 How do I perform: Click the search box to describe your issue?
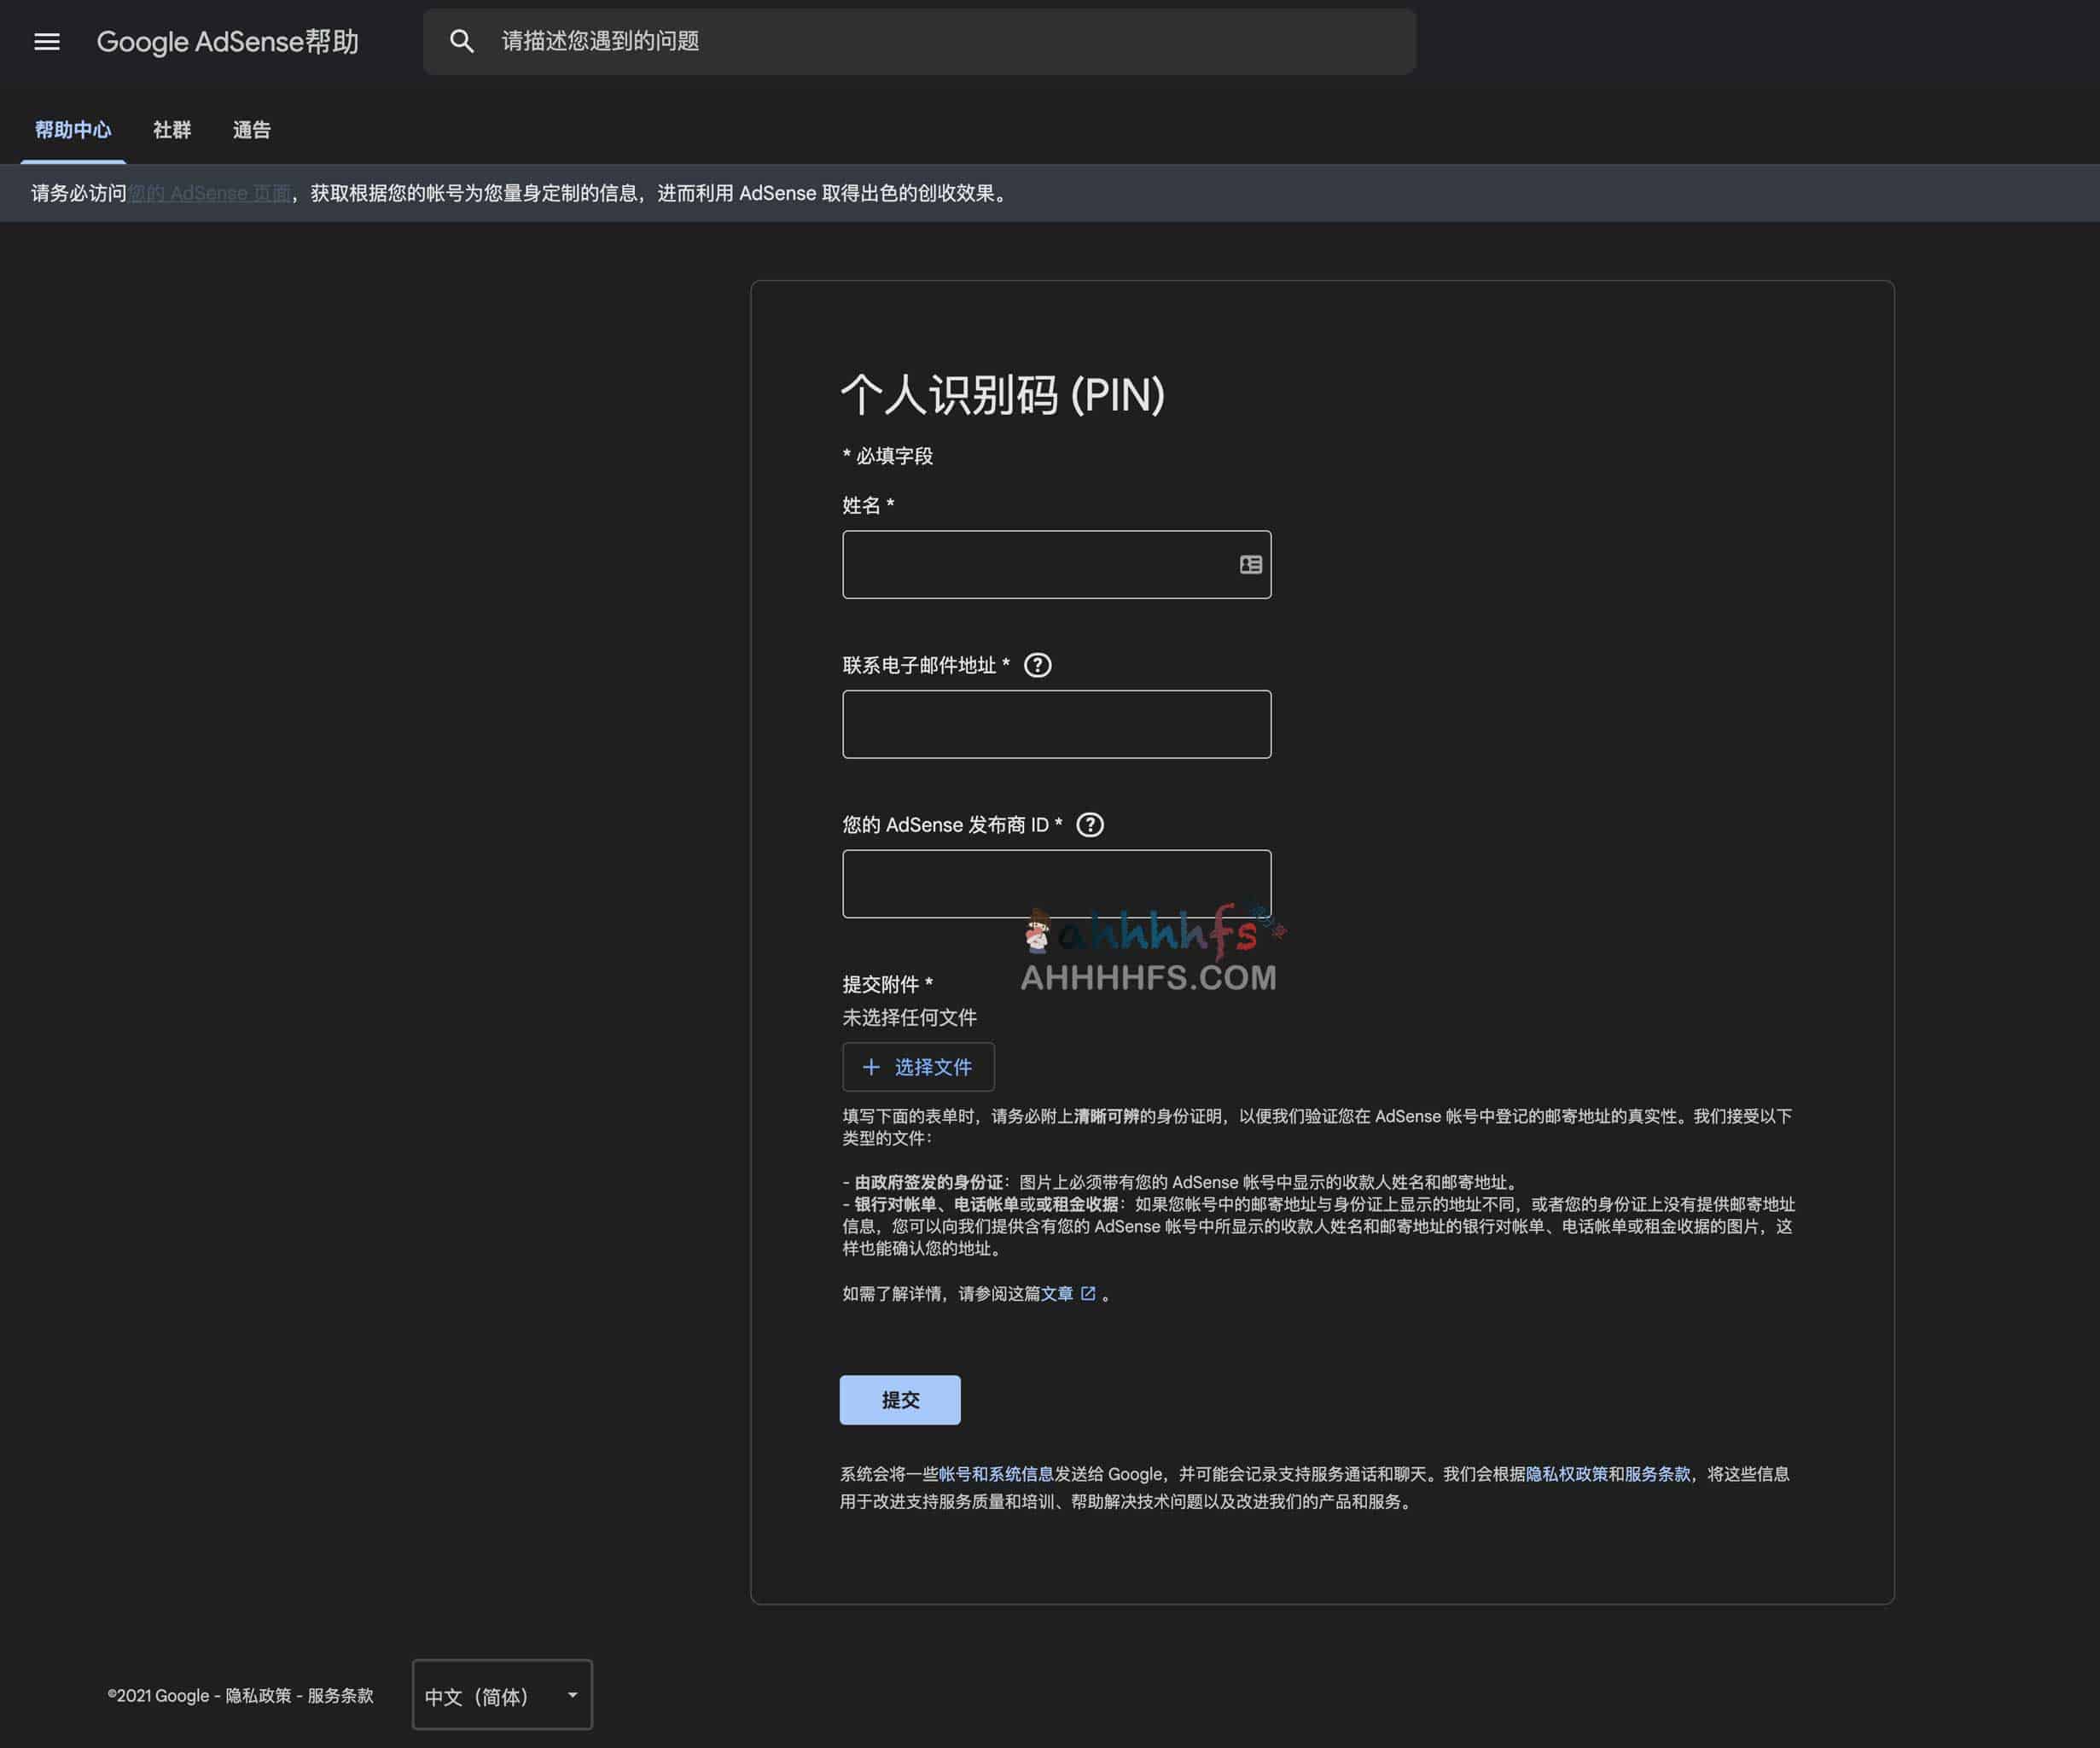(x=900, y=41)
